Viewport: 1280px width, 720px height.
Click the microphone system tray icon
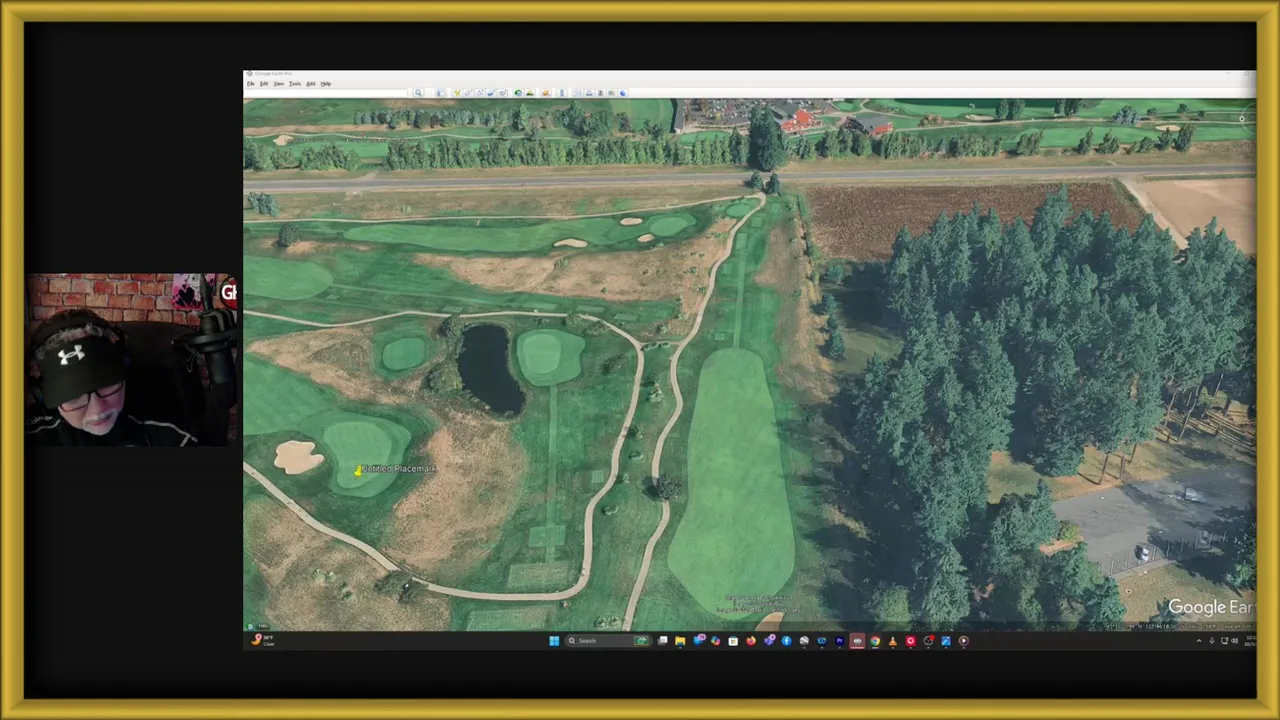tap(1212, 641)
